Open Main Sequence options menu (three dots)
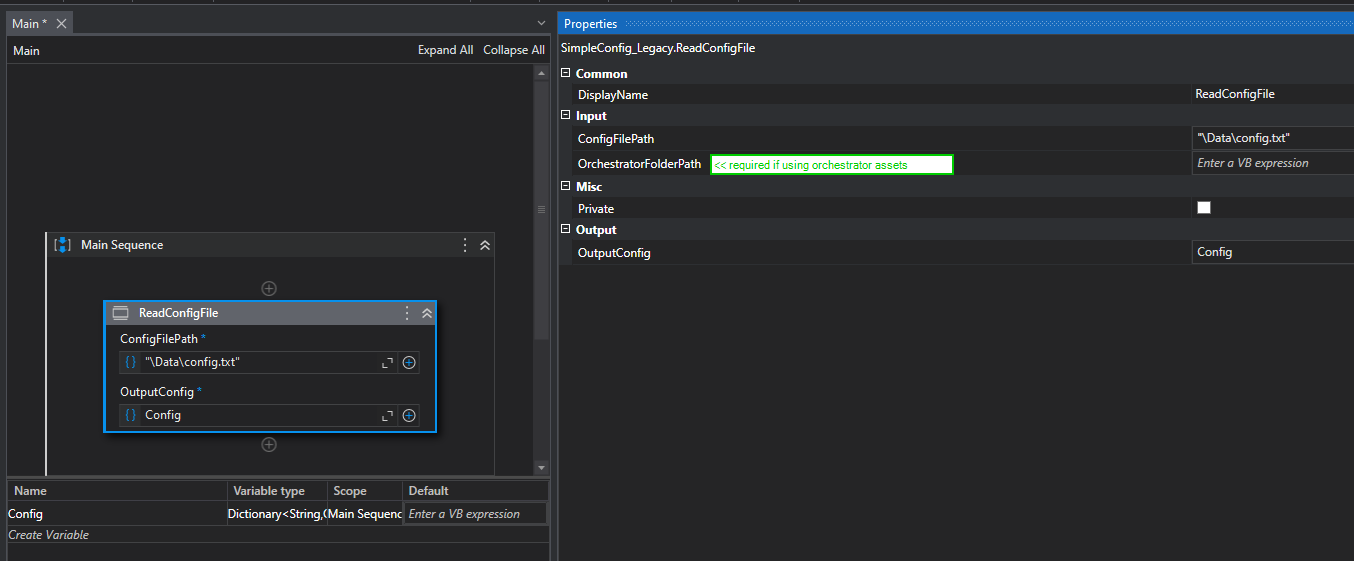The height and width of the screenshot is (561, 1354). click(464, 245)
